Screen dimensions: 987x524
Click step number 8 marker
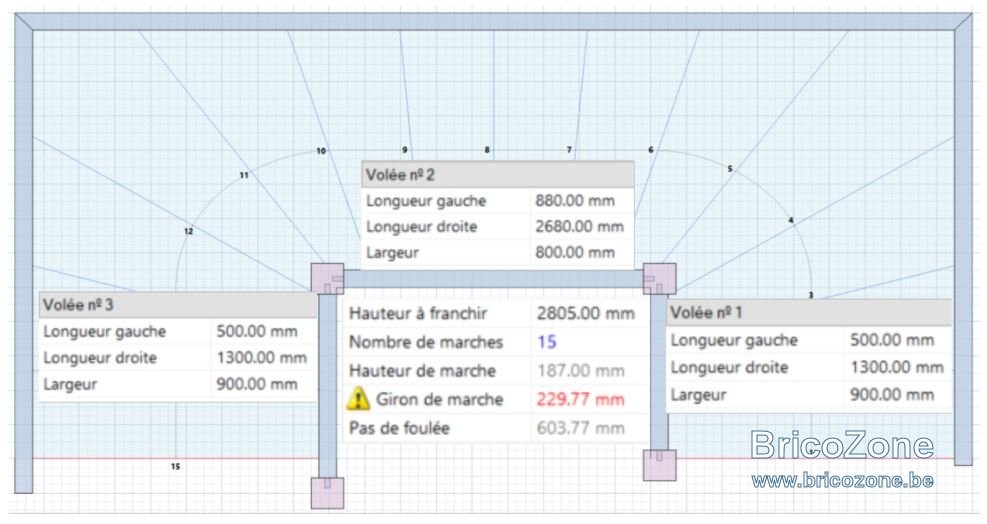coord(487,150)
